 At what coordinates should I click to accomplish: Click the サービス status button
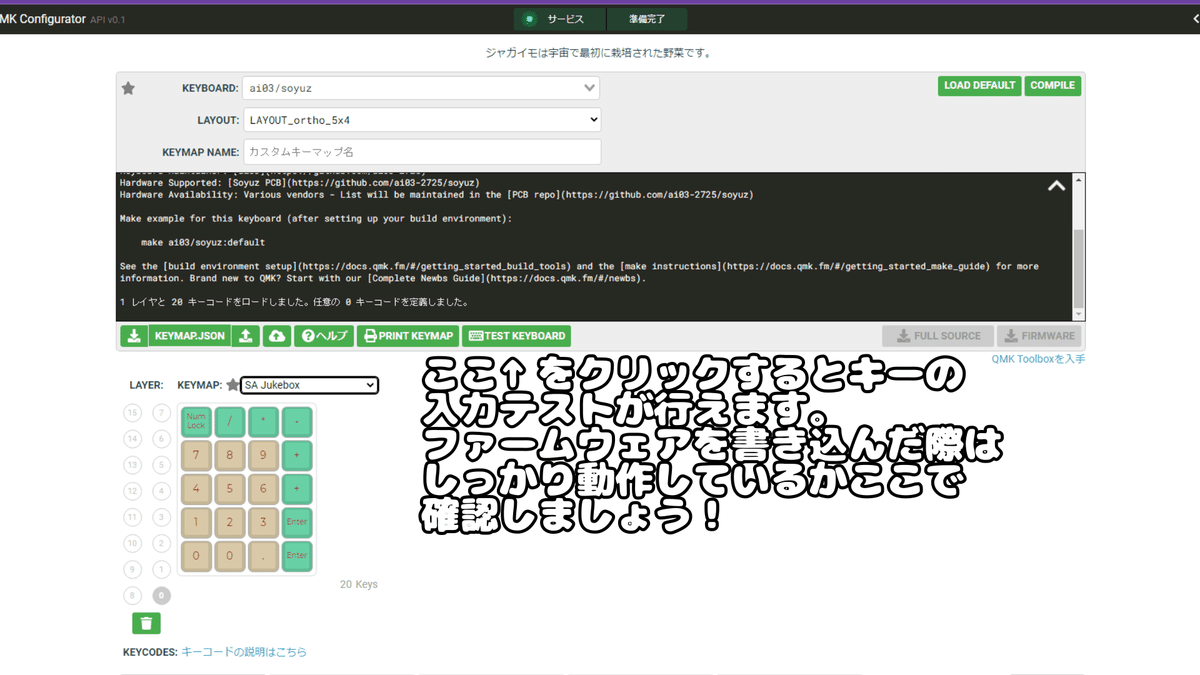[x=562, y=19]
